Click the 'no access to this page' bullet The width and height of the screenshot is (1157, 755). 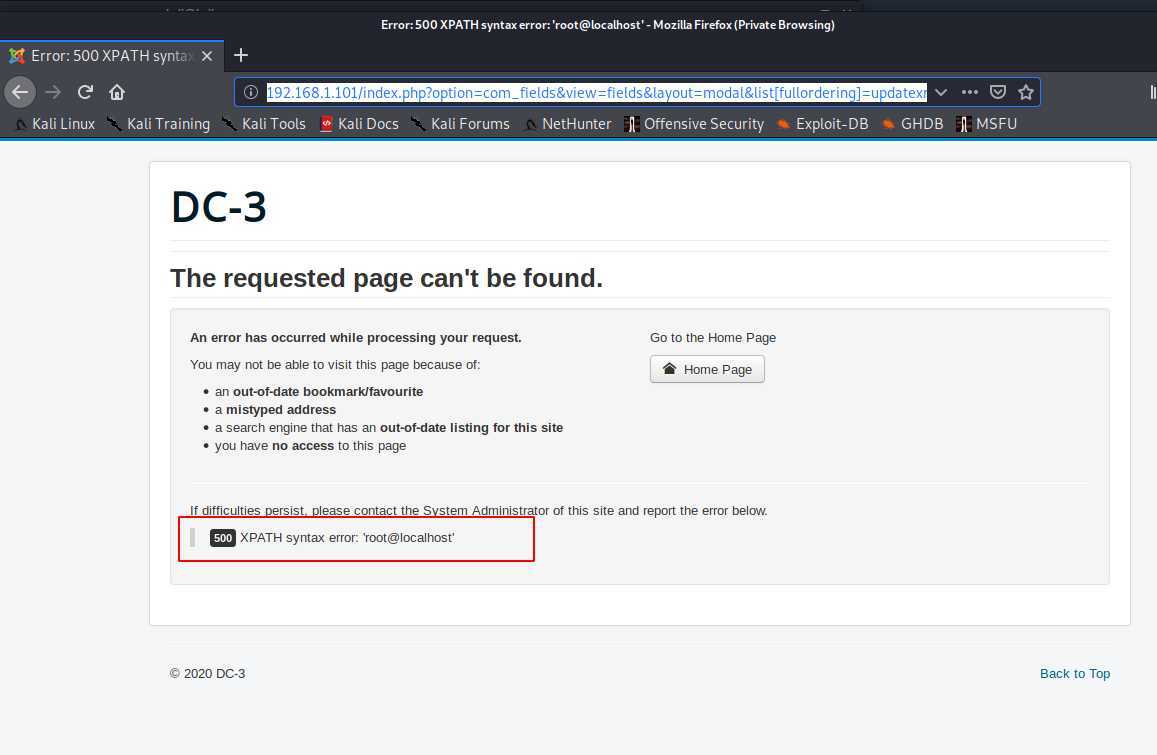[310, 446]
